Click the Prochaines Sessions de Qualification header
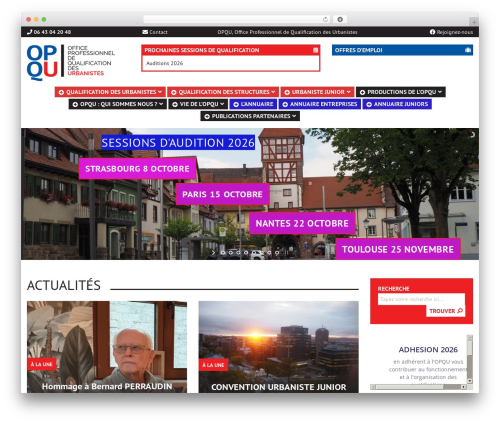The height and width of the screenshot is (423, 500). click(x=230, y=50)
